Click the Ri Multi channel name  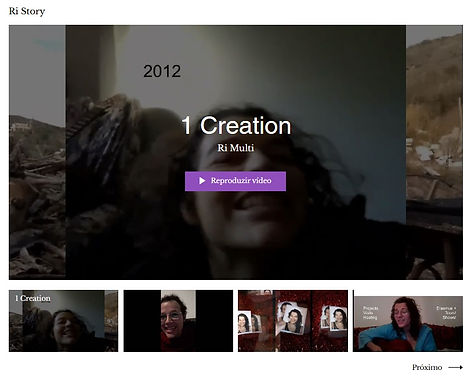pyautogui.click(x=236, y=148)
